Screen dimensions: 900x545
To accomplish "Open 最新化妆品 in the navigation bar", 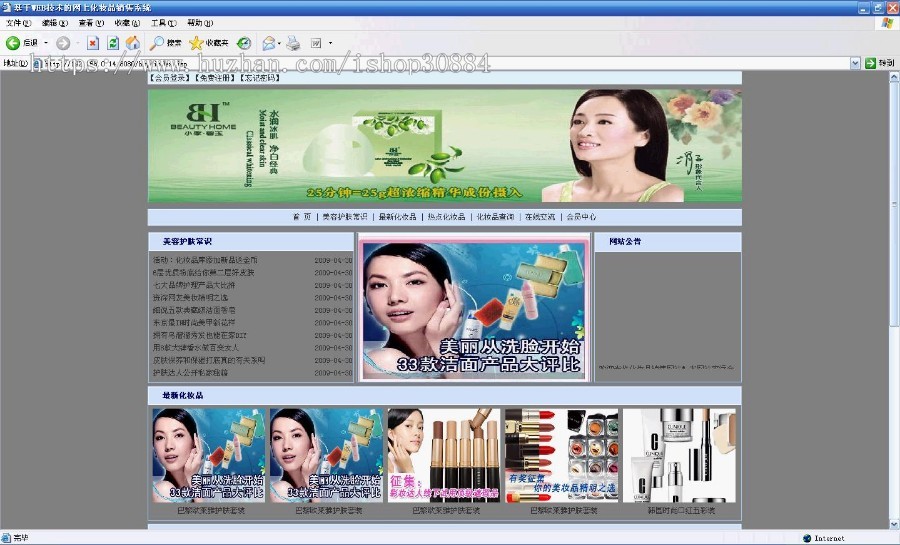I will point(397,217).
